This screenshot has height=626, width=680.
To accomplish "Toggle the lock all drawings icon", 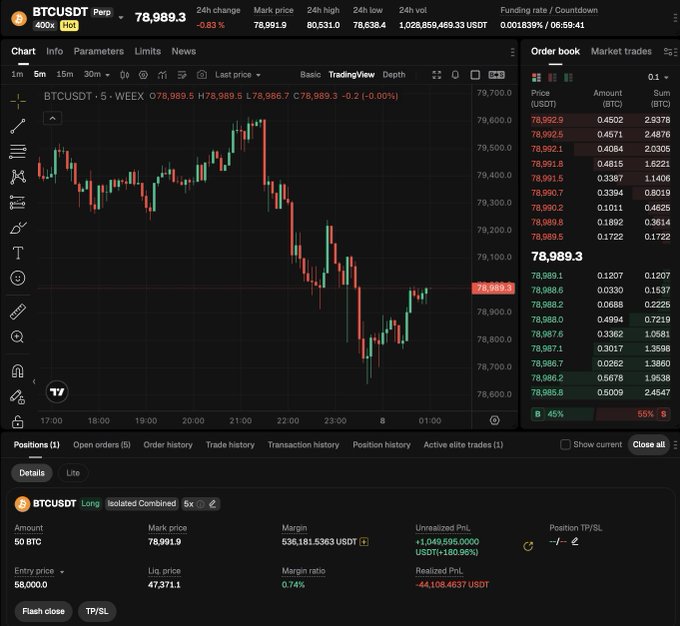I will pos(18,421).
